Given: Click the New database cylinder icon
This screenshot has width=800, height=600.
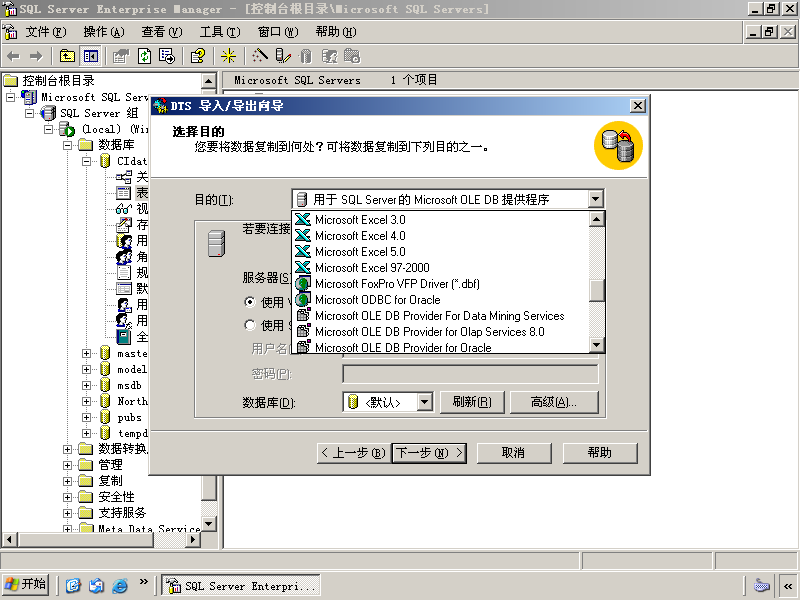Looking at the screenshot, I should (306, 56).
